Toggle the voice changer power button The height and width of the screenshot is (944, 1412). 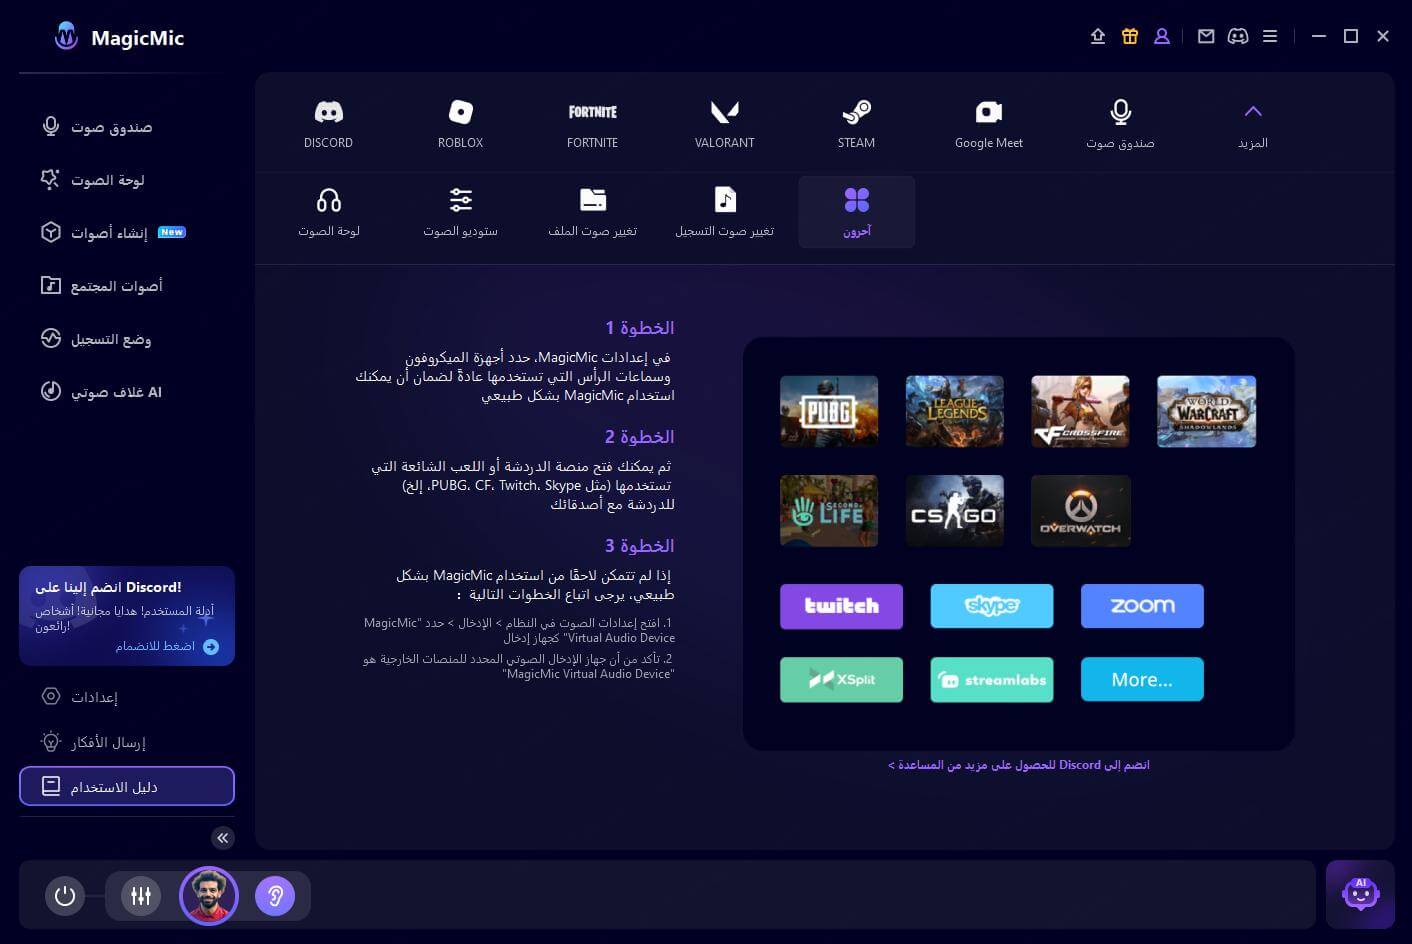[65, 896]
